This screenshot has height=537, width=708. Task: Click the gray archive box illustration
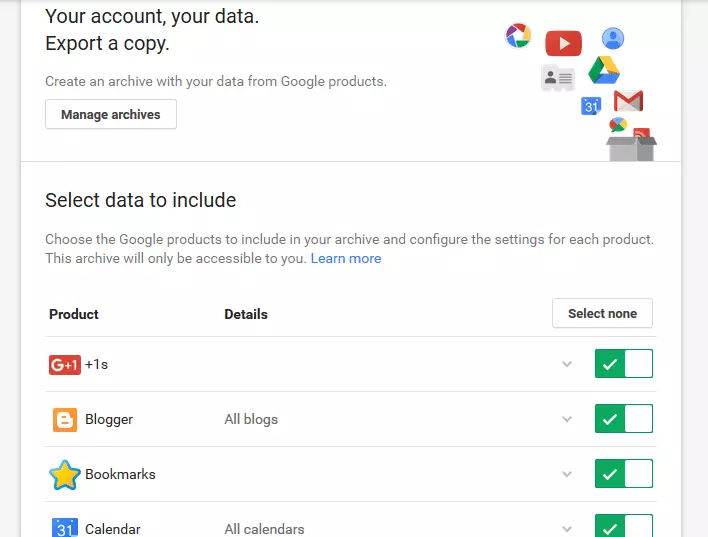(x=631, y=148)
